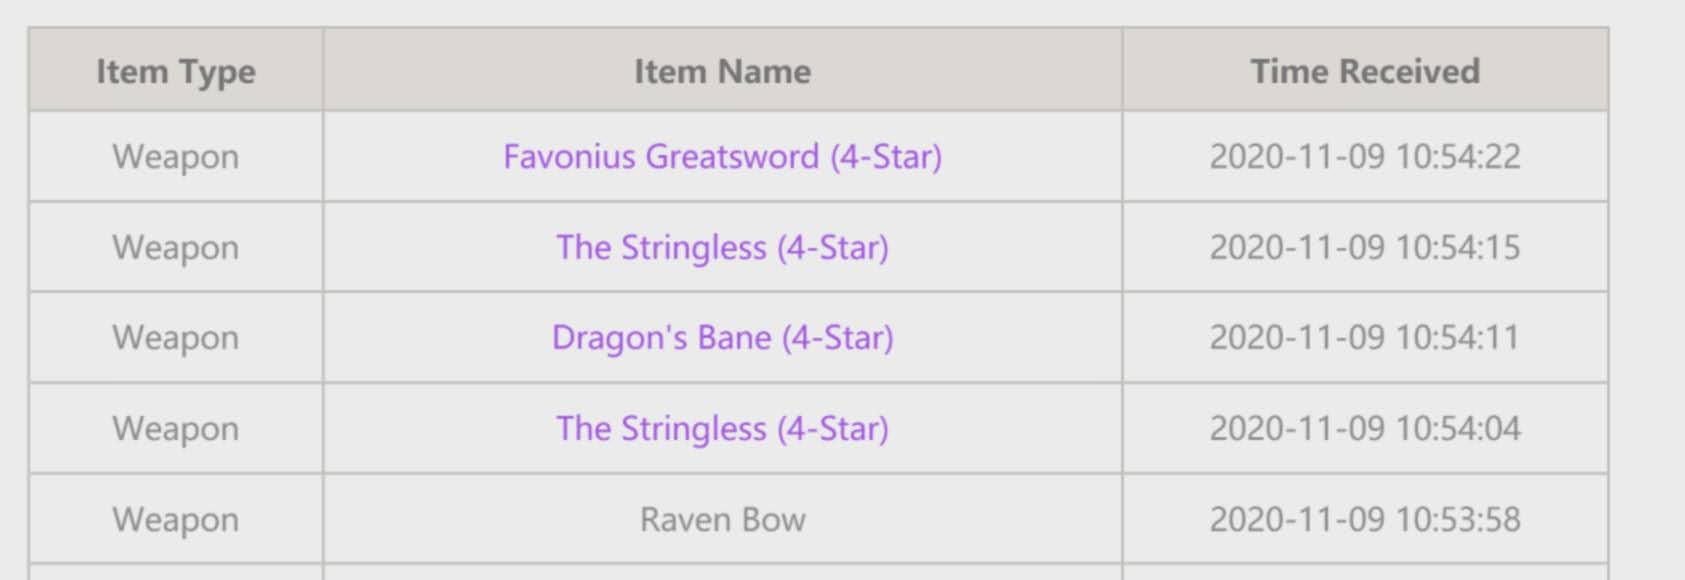Click the Item Name column header
Viewport: 1685px width, 580px height.
tap(722, 71)
